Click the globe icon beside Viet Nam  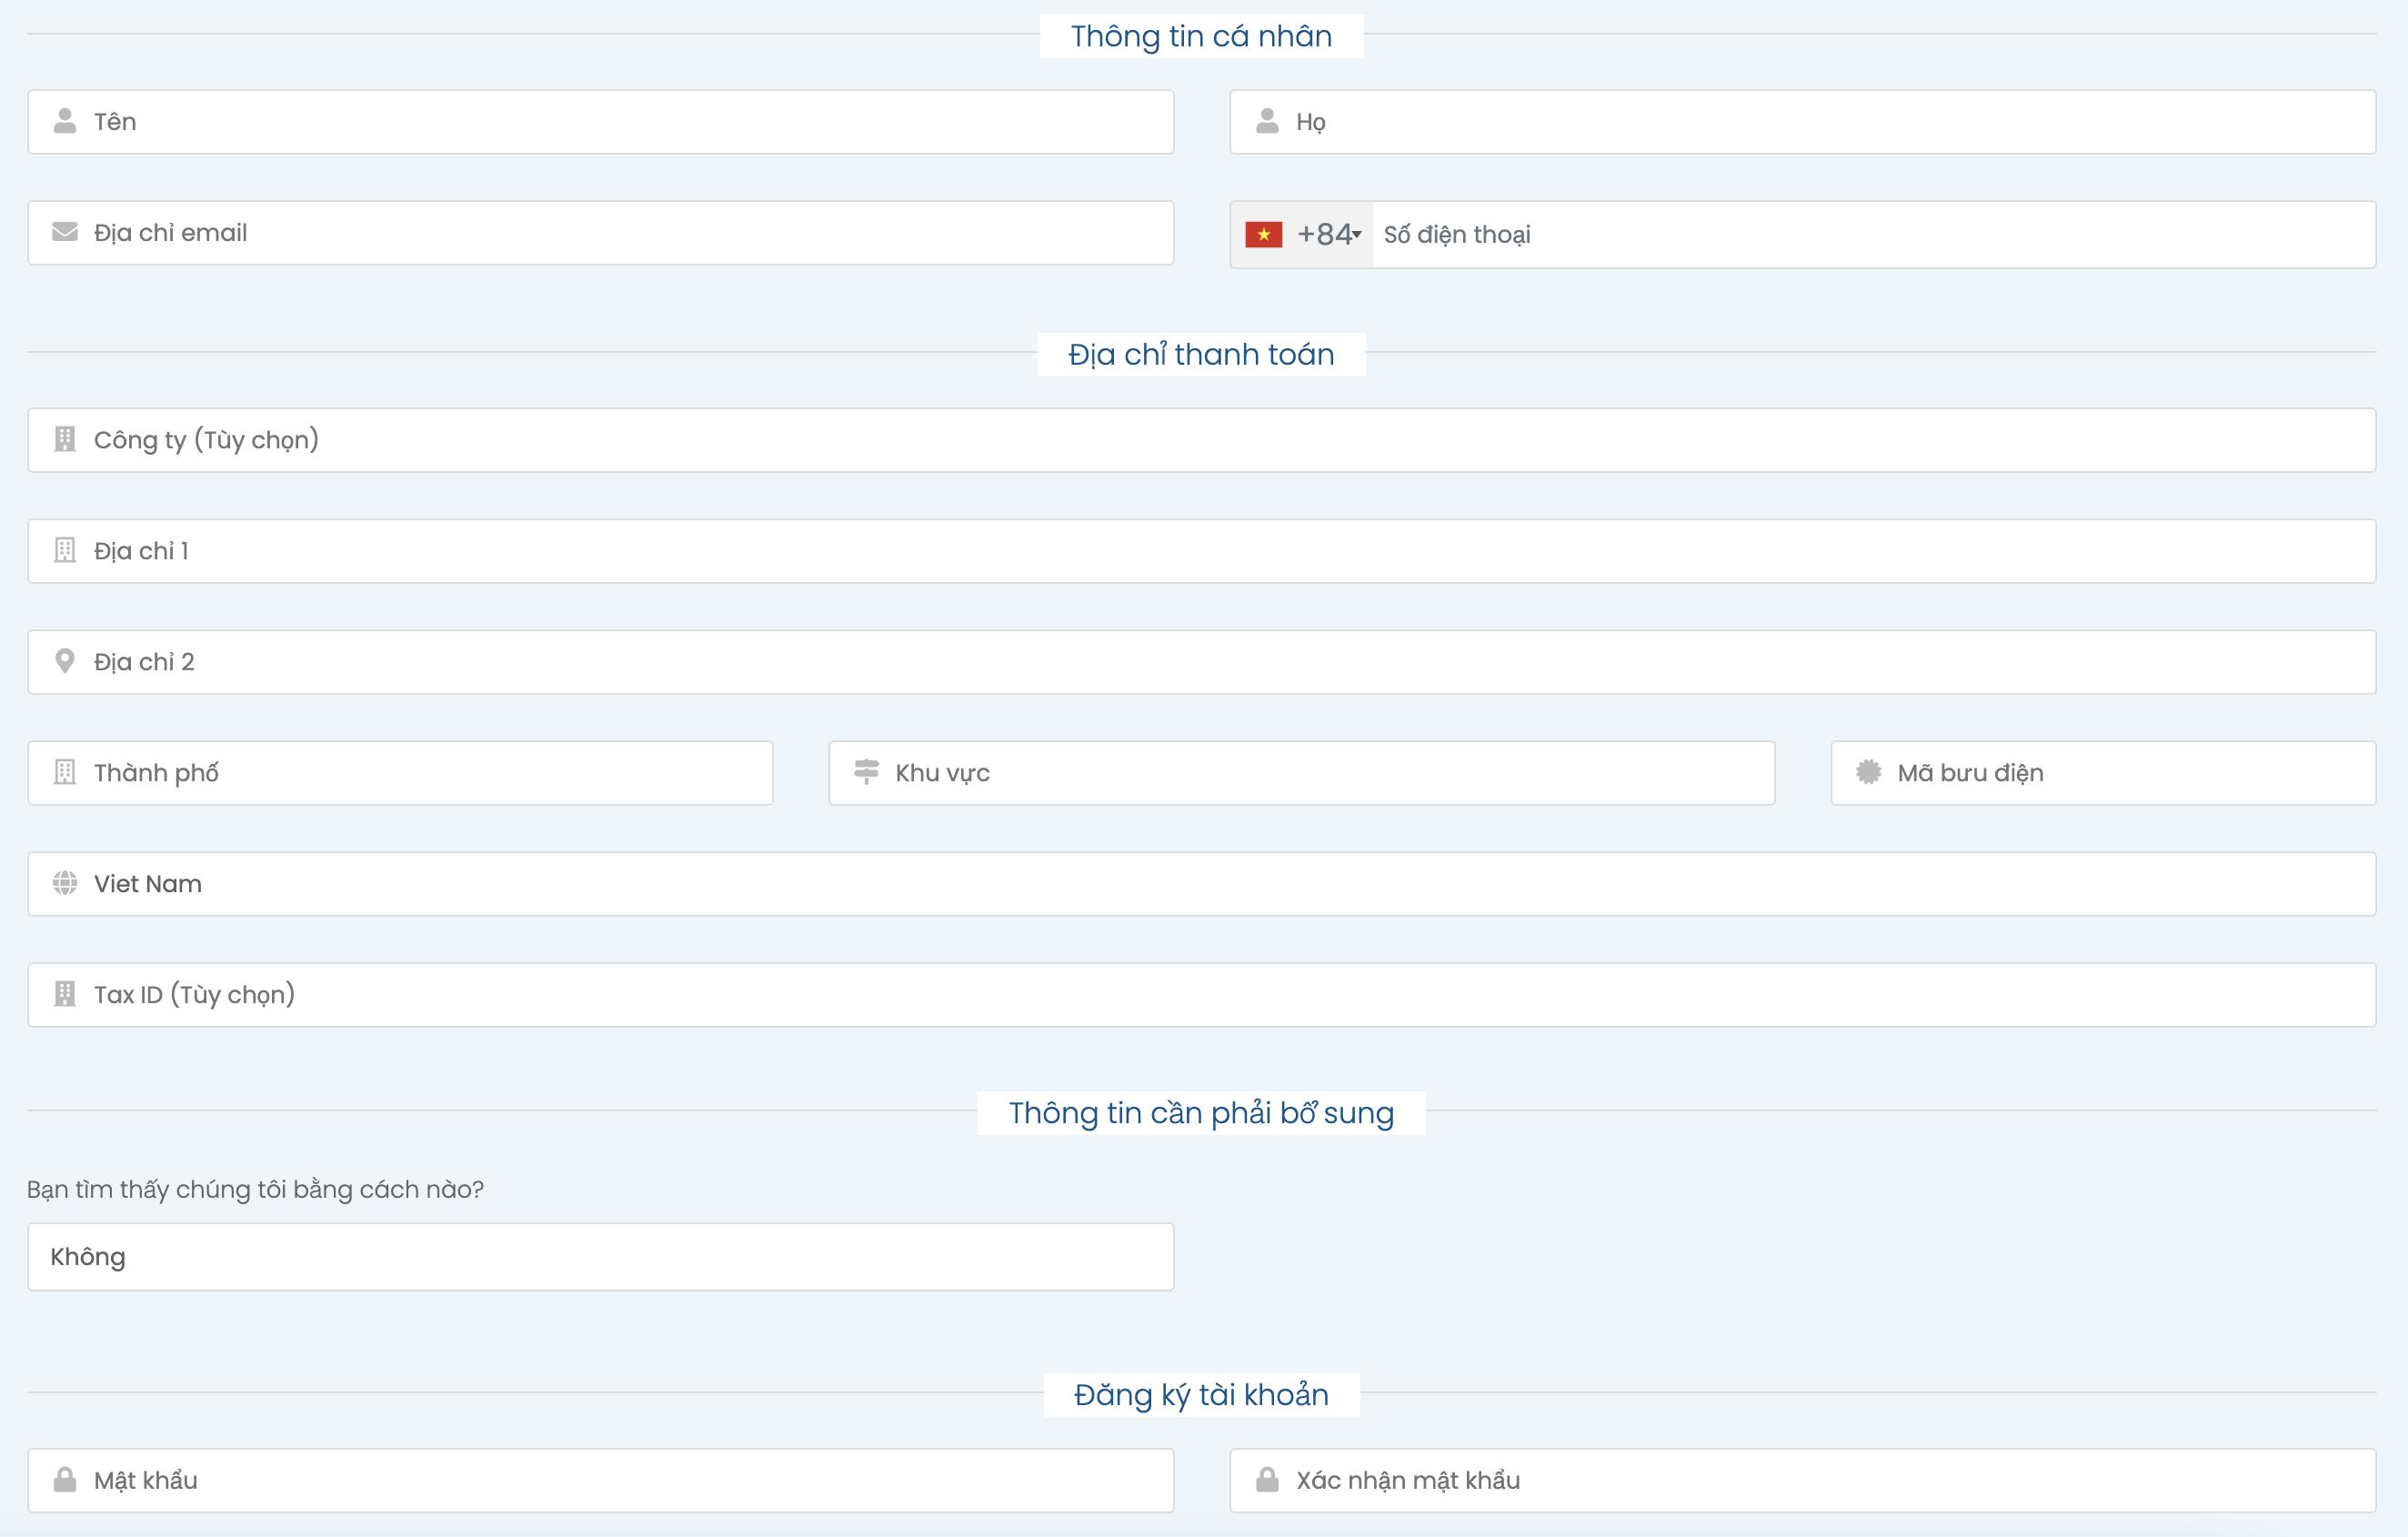click(65, 883)
